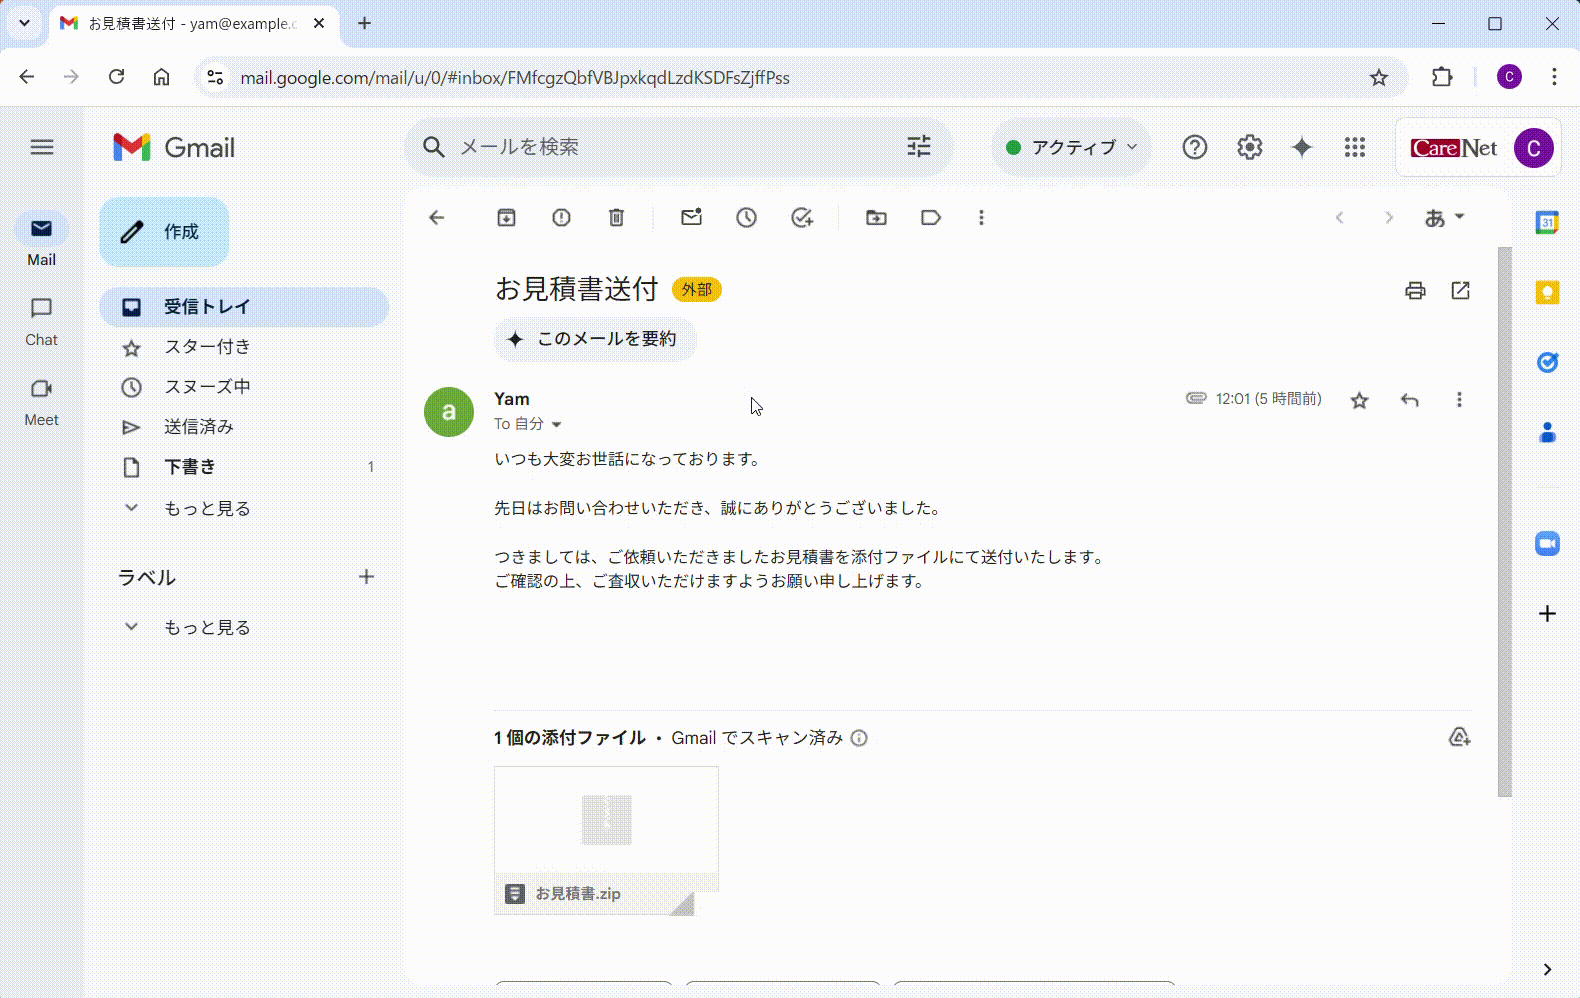Print the whole conversation

[1415, 291]
